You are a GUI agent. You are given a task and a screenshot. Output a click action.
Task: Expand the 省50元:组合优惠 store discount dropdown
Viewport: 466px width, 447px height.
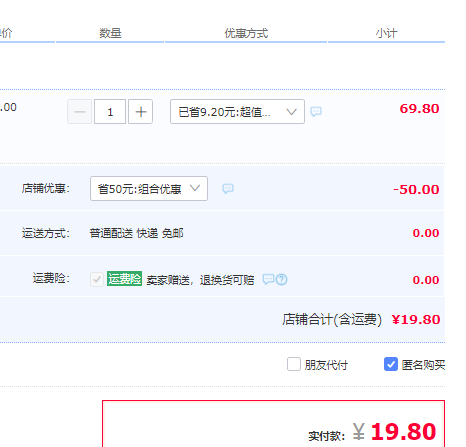149,189
